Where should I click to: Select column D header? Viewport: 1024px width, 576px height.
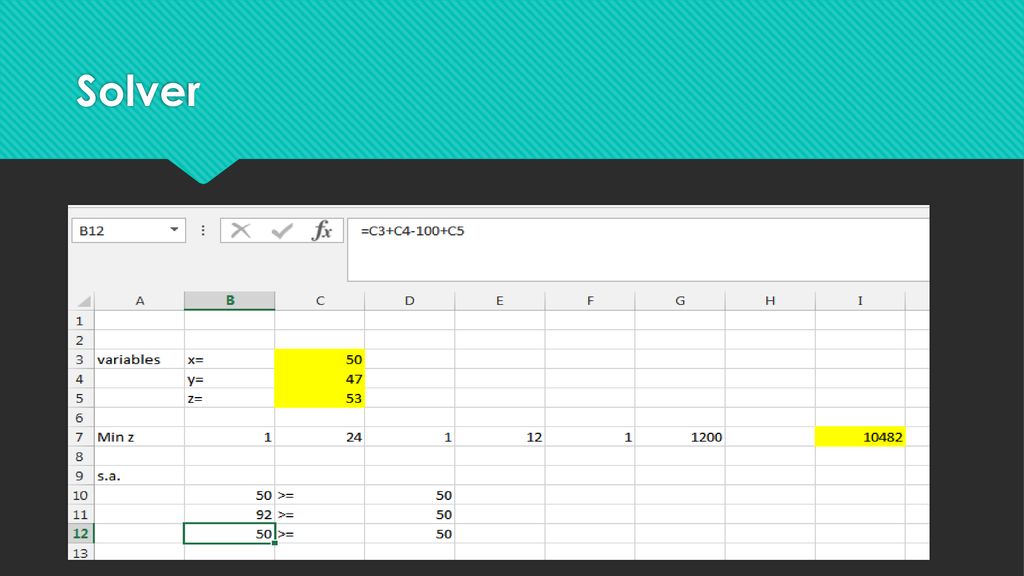coord(409,301)
